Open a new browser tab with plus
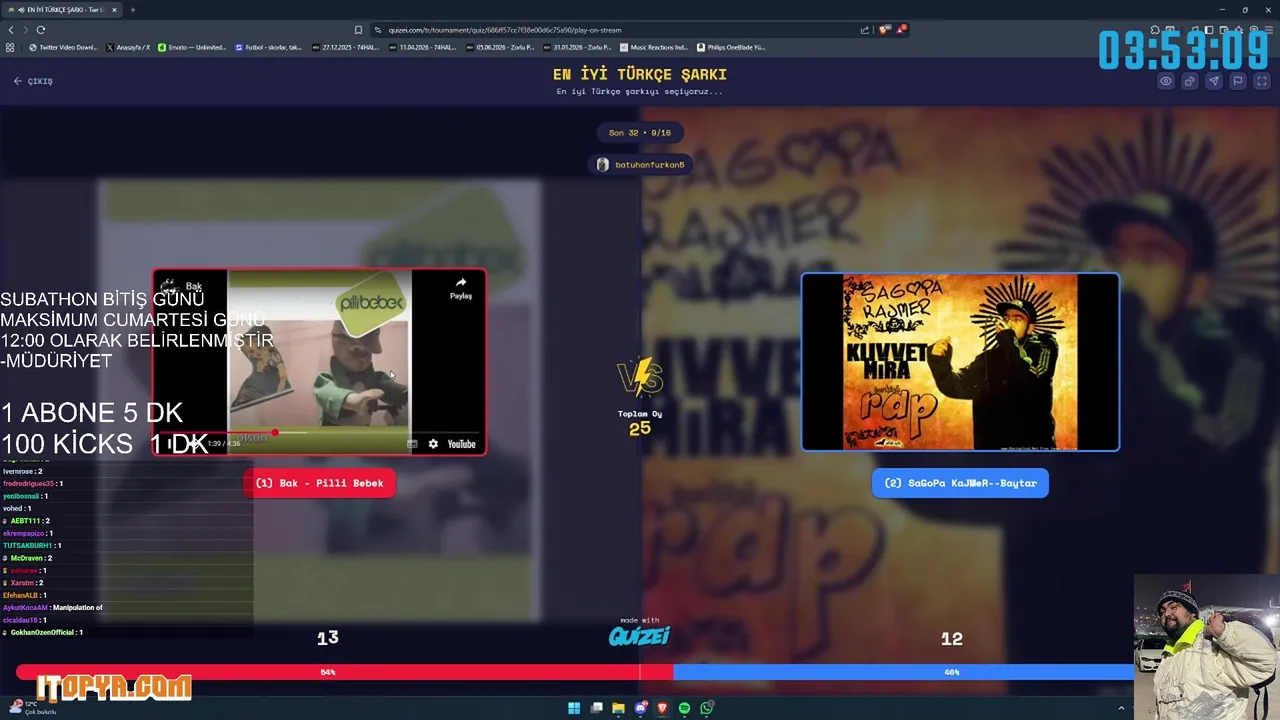1280x720 pixels. [132, 10]
